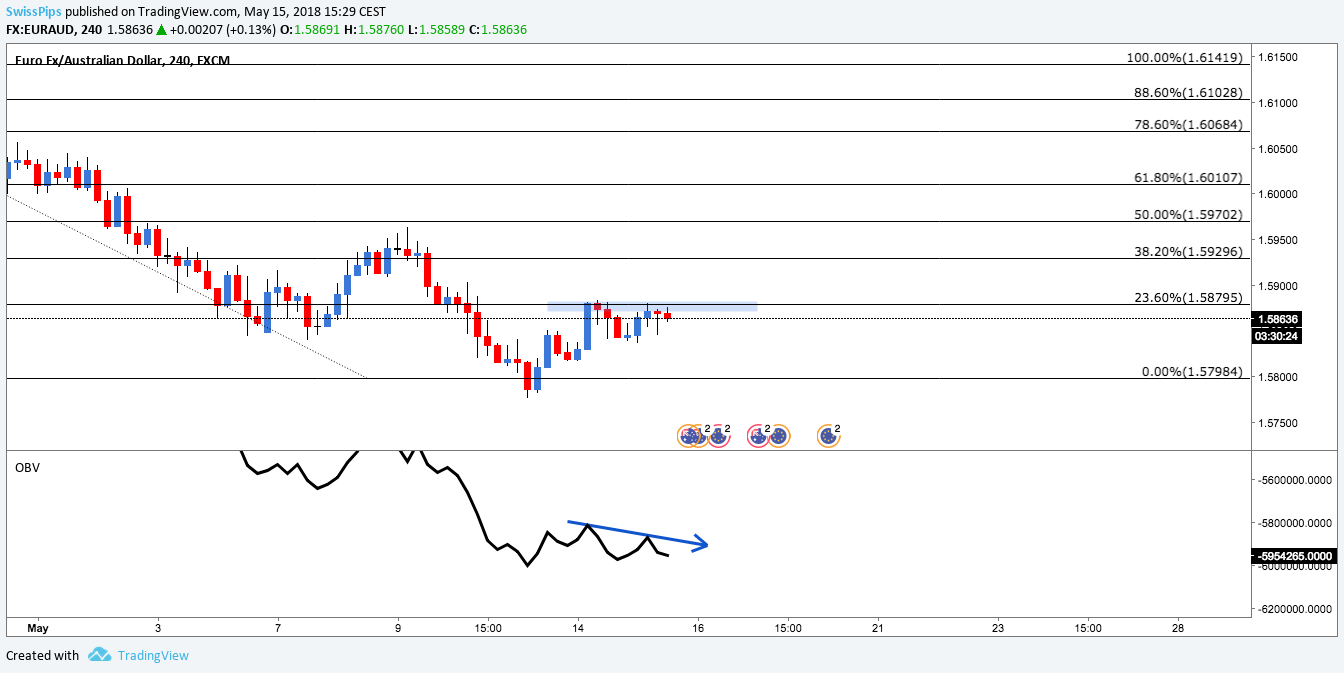Open the TradingView link in footer
The height and width of the screenshot is (673, 1344).
point(152,656)
